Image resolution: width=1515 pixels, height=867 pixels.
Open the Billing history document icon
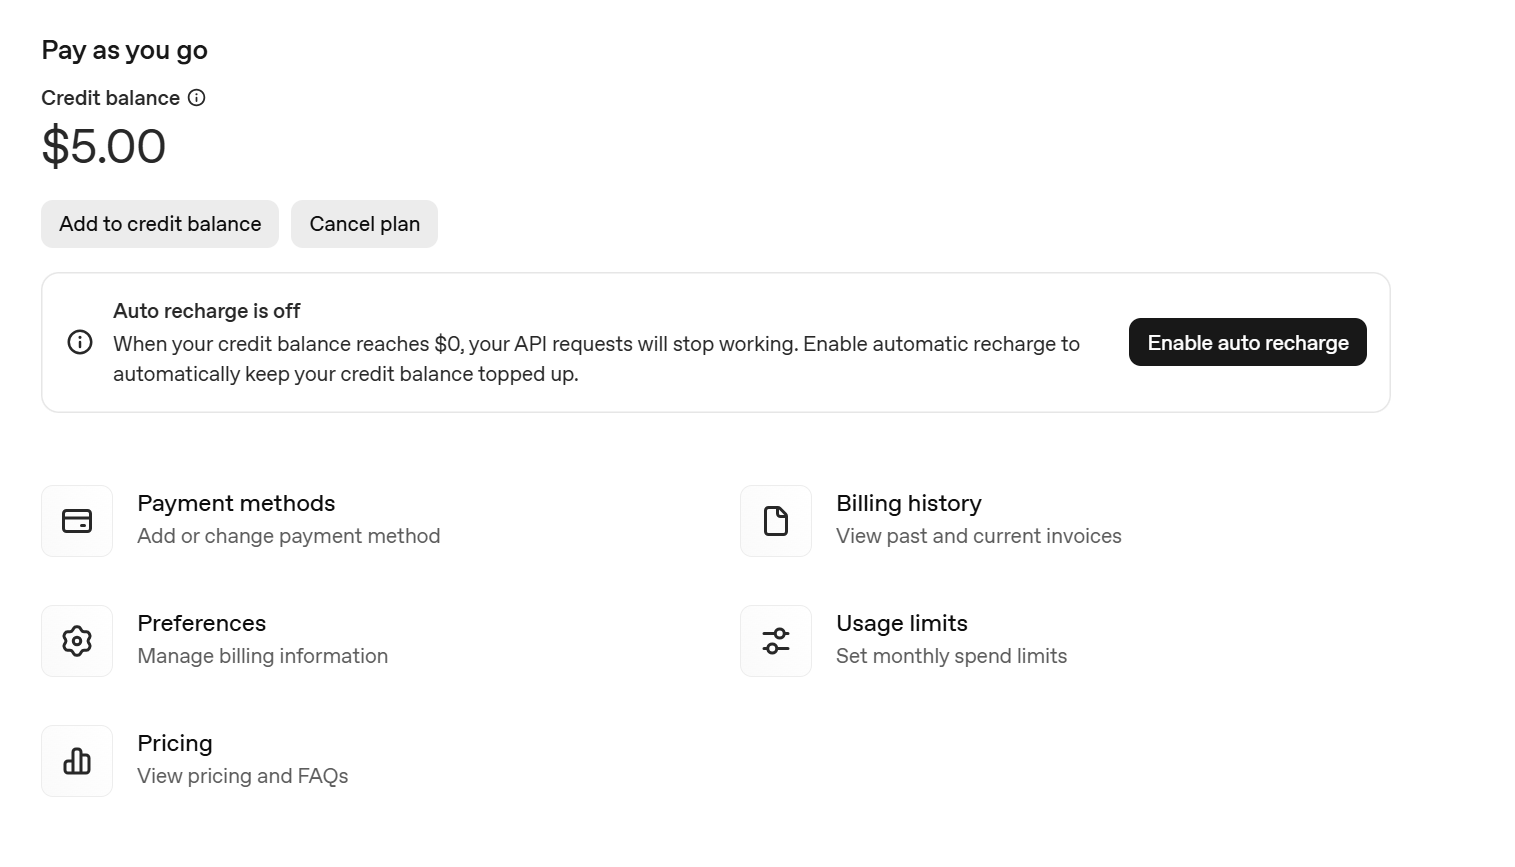pyautogui.click(x=776, y=521)
